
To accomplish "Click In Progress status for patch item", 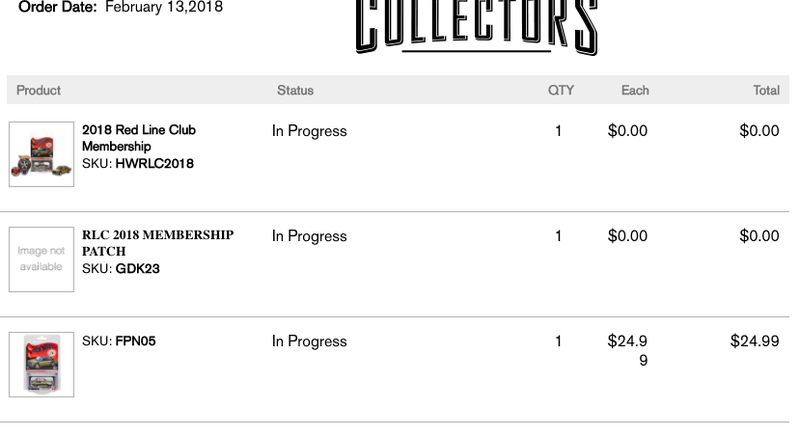I will (309, 236).
